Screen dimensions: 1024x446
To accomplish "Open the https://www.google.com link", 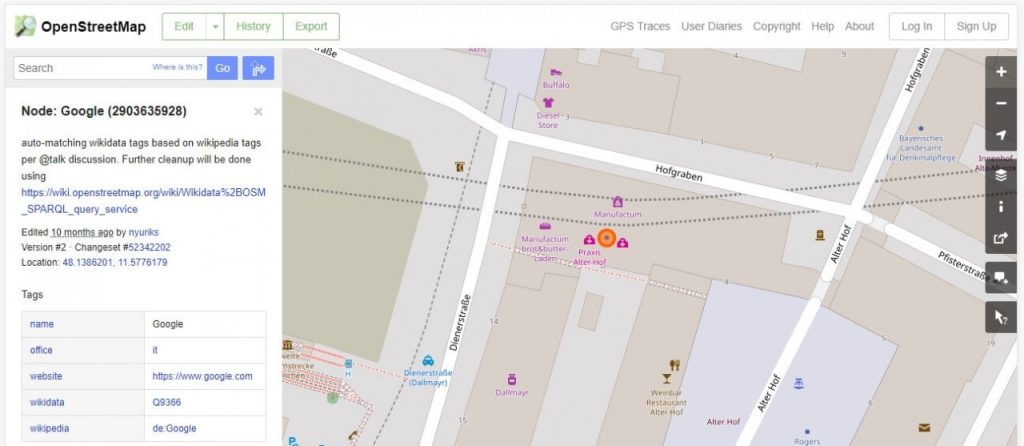I will pos(202,376).
